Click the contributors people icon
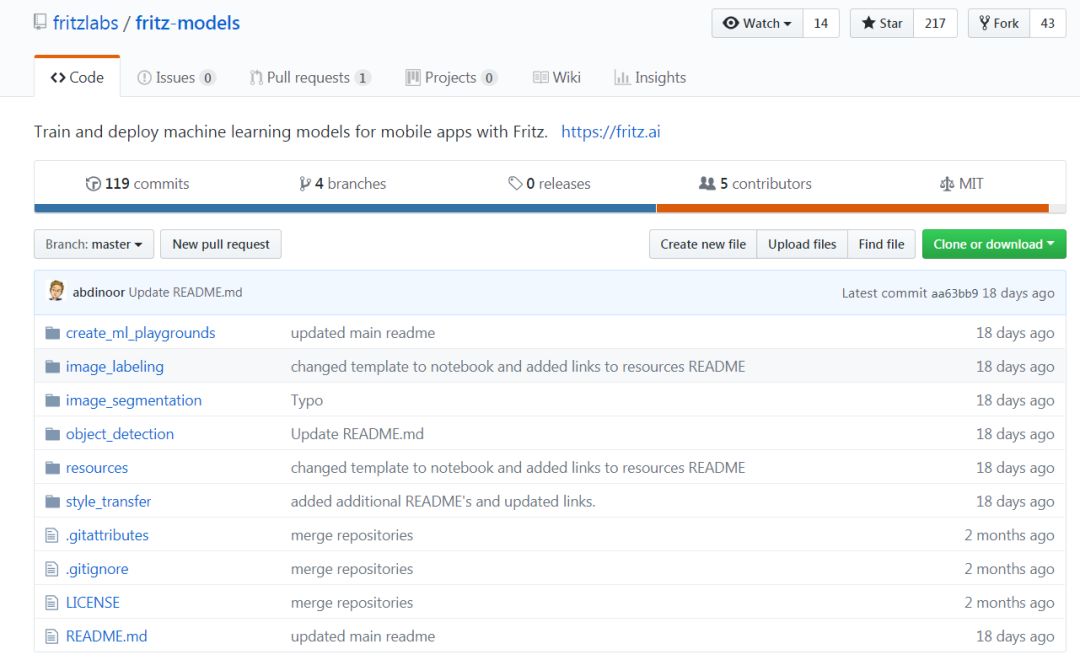 click(707, 184)
